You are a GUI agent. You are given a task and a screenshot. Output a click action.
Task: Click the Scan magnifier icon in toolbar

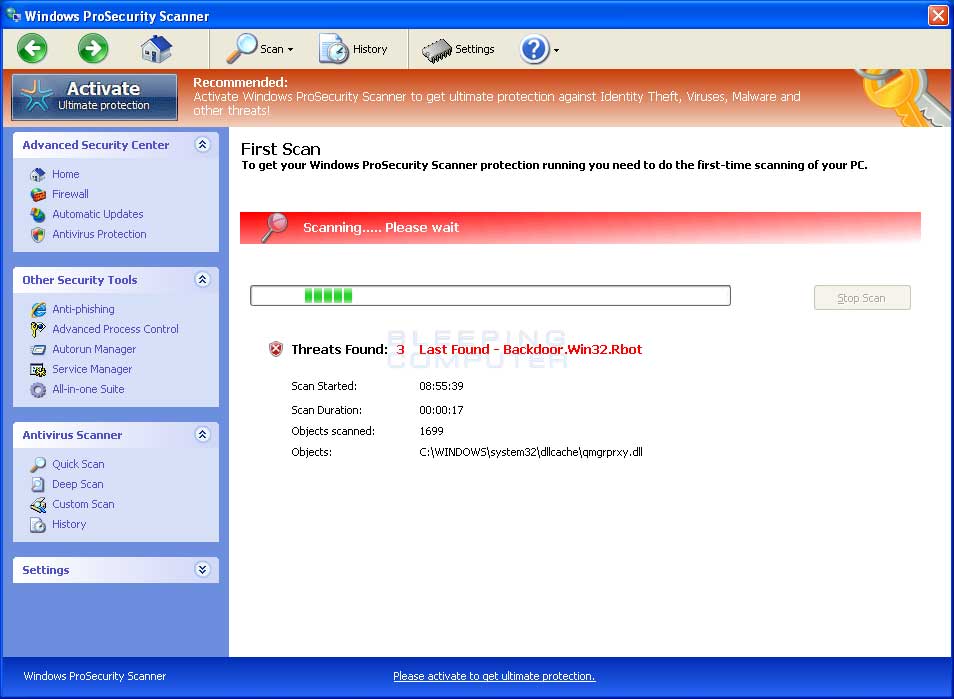pyautogui.click(x=242, y=49)
